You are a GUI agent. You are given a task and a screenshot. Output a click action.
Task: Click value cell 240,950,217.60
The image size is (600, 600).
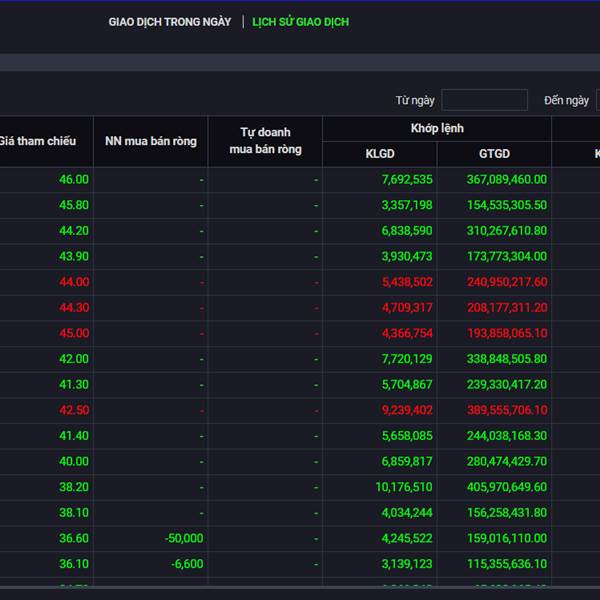pyautogui.click(x=507, y=282)
